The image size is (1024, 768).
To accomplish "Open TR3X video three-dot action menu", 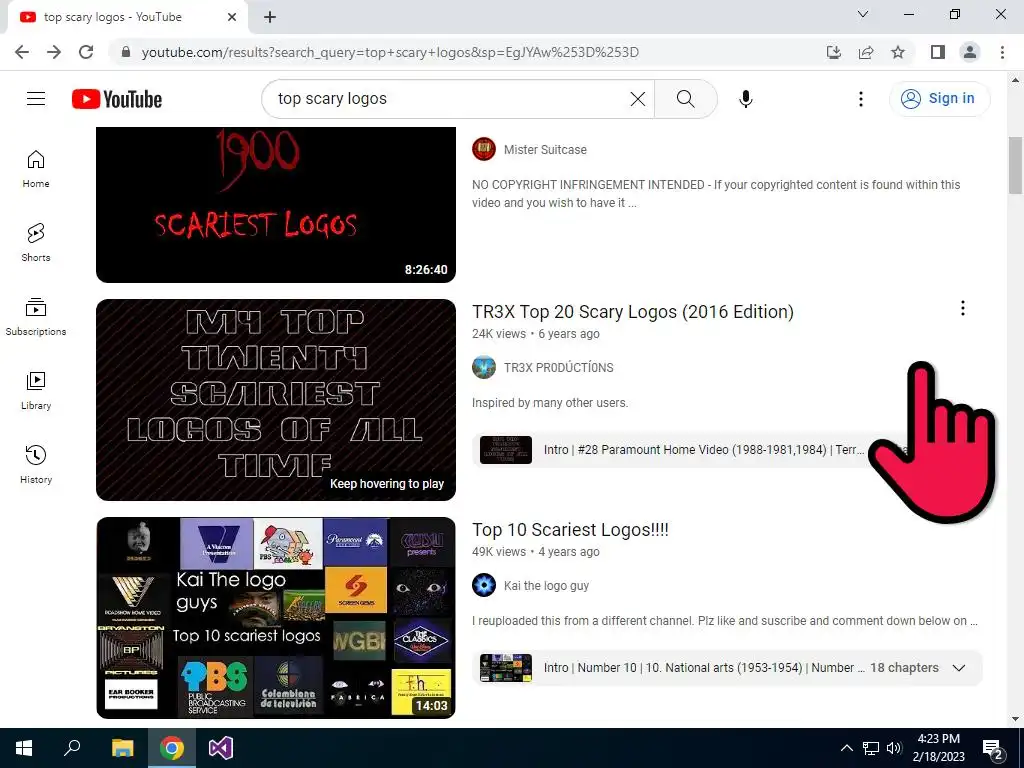I will point(963,308).
